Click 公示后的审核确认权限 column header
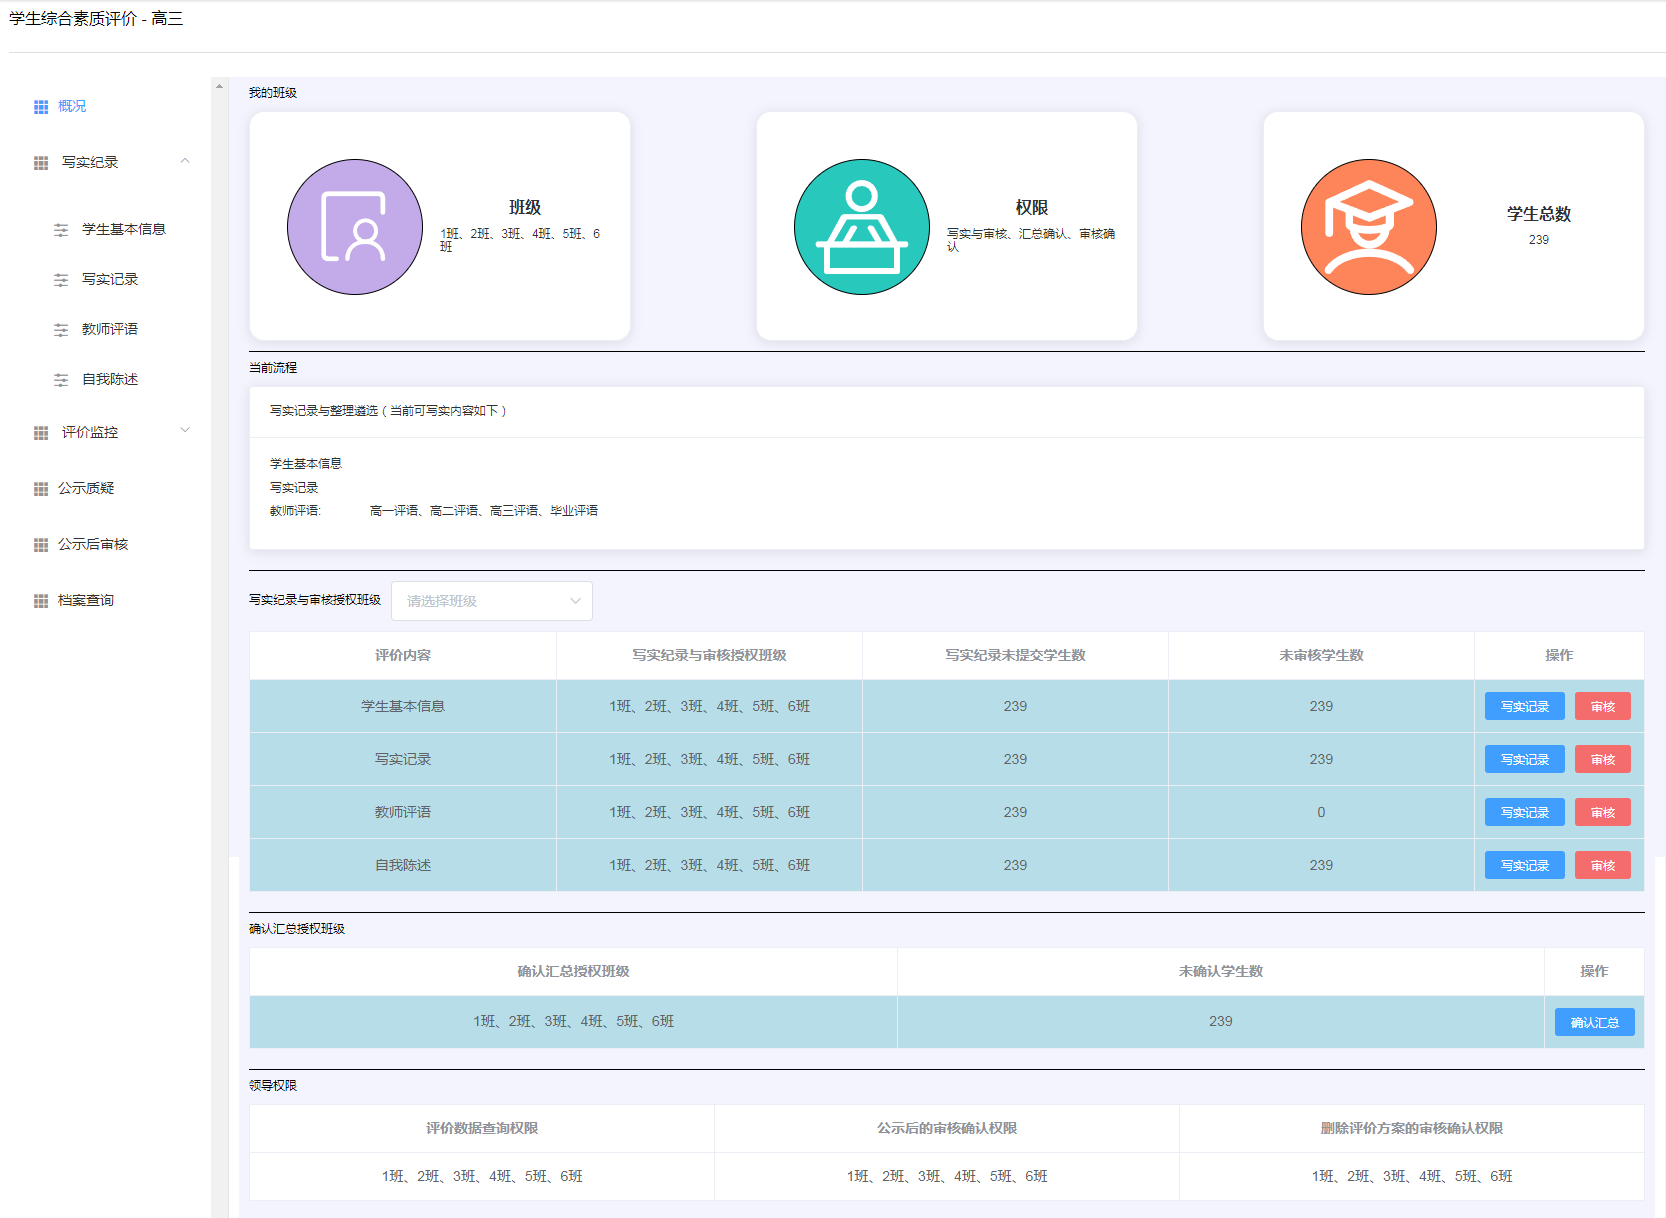The width and height of the screenshot is (1666, 1218). pos(947,1128)
